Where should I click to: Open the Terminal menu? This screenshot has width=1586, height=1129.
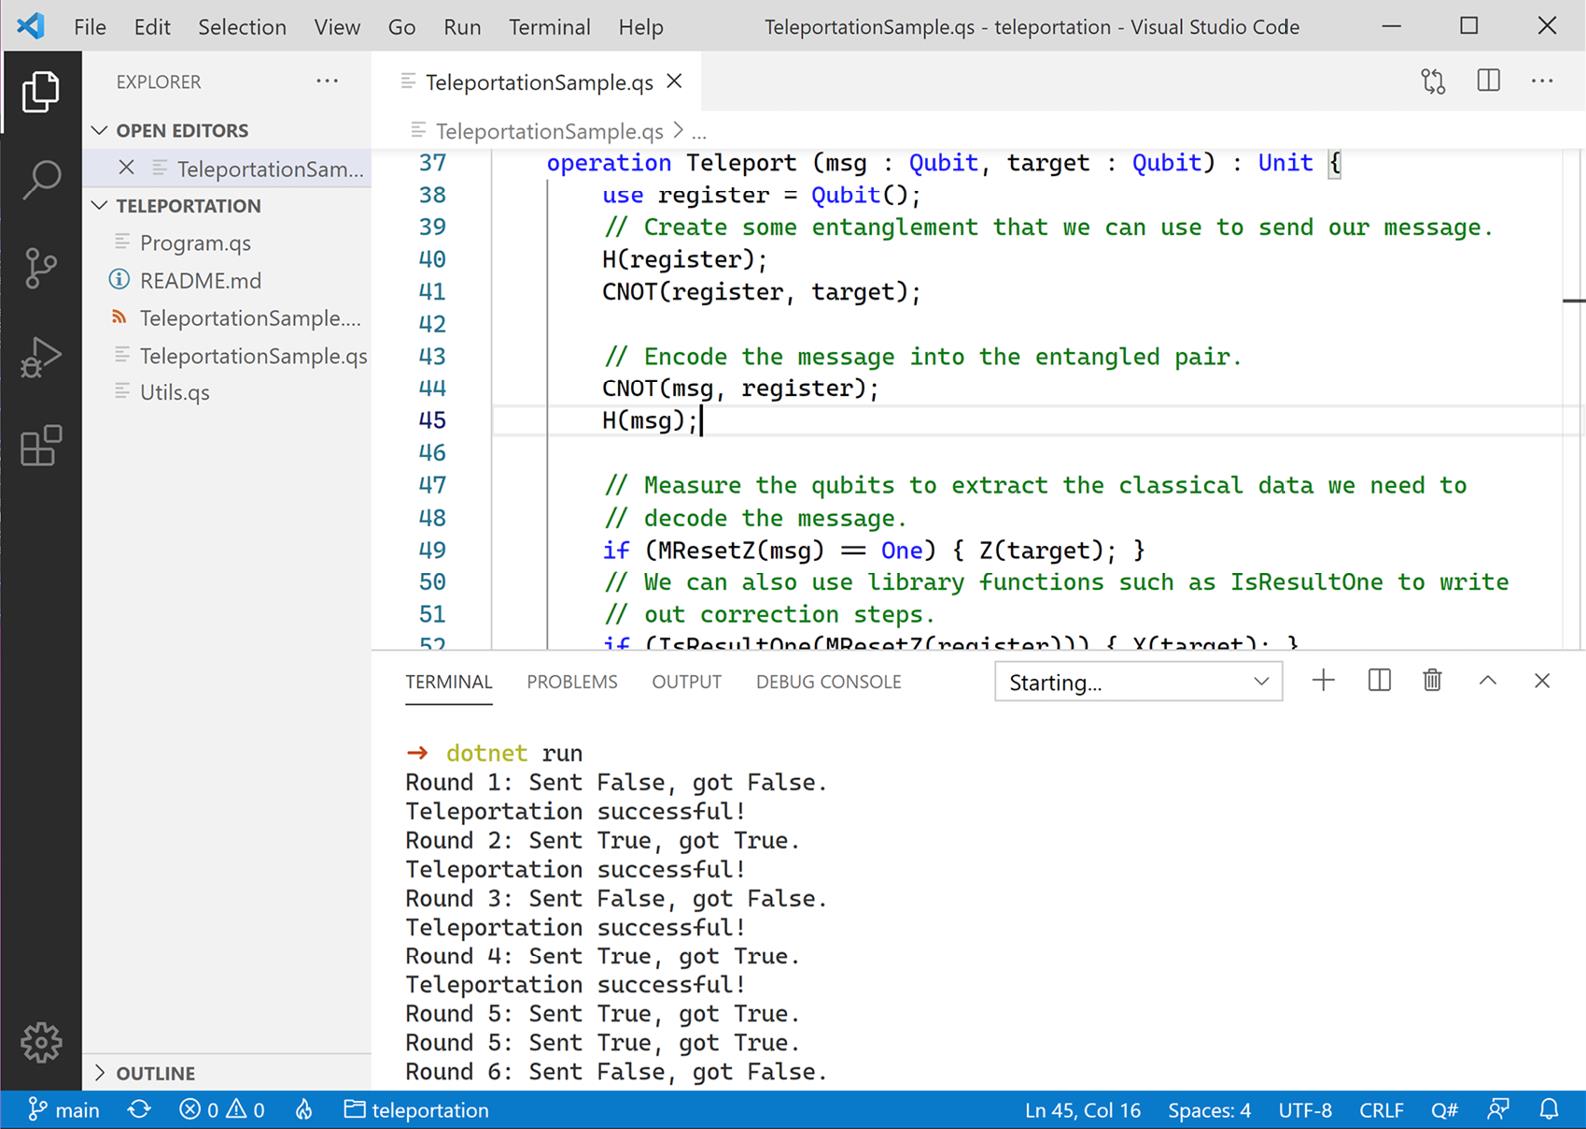(x=549, y=27)
